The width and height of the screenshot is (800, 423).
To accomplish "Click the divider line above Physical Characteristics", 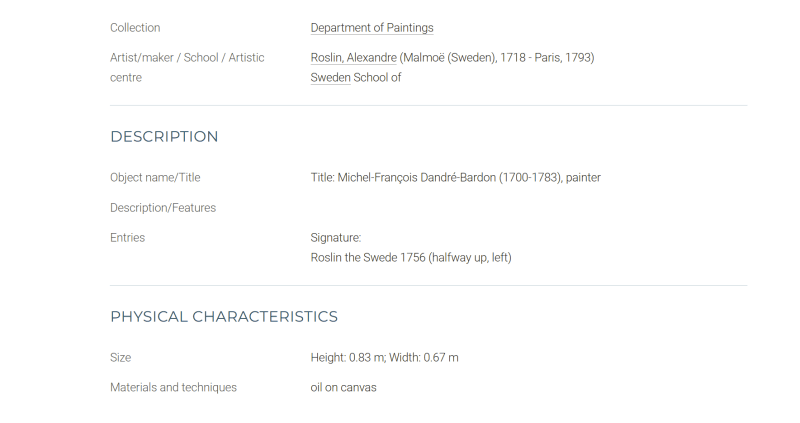I will click(429, 285).
